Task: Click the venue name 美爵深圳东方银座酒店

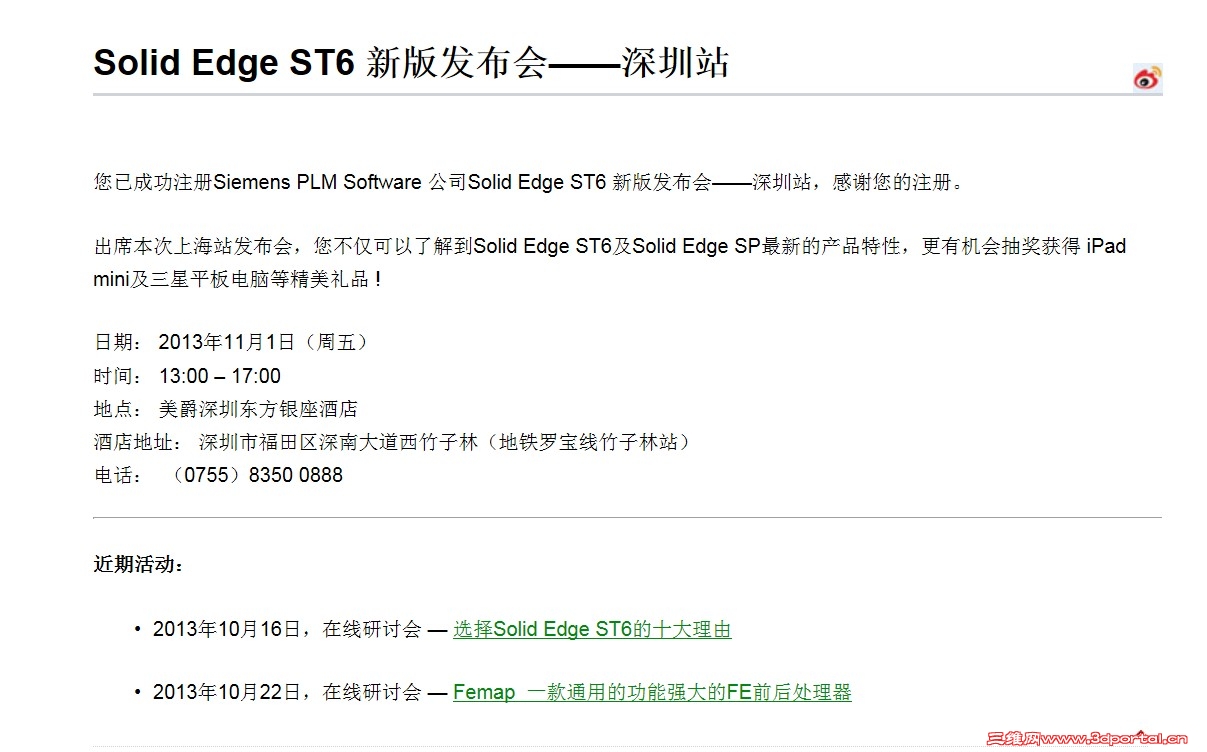Action: tap(258, 409)
